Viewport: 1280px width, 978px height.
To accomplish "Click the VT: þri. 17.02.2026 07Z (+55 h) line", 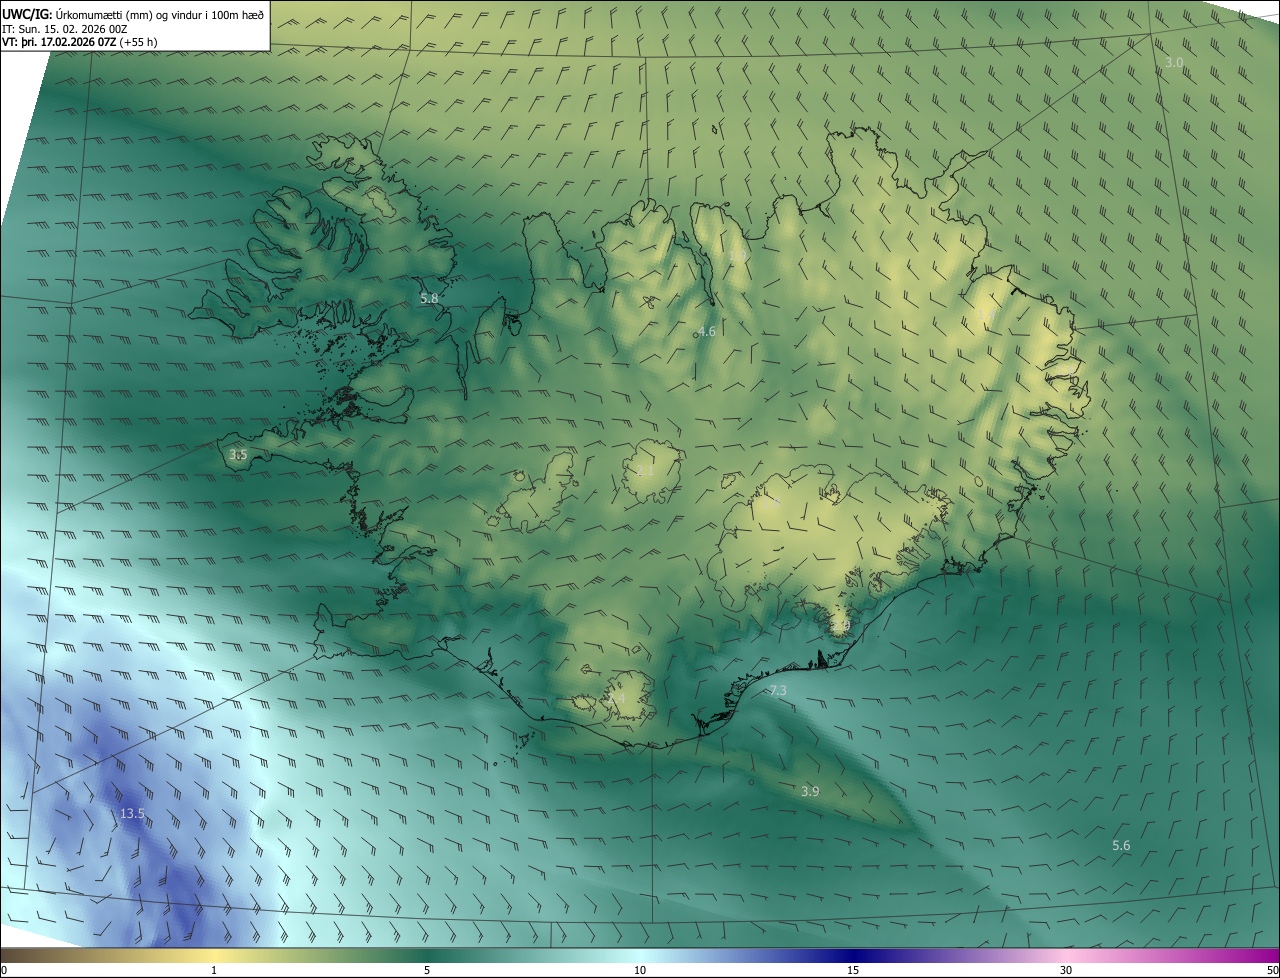I will pyautogui.click(x=80, y=42).
